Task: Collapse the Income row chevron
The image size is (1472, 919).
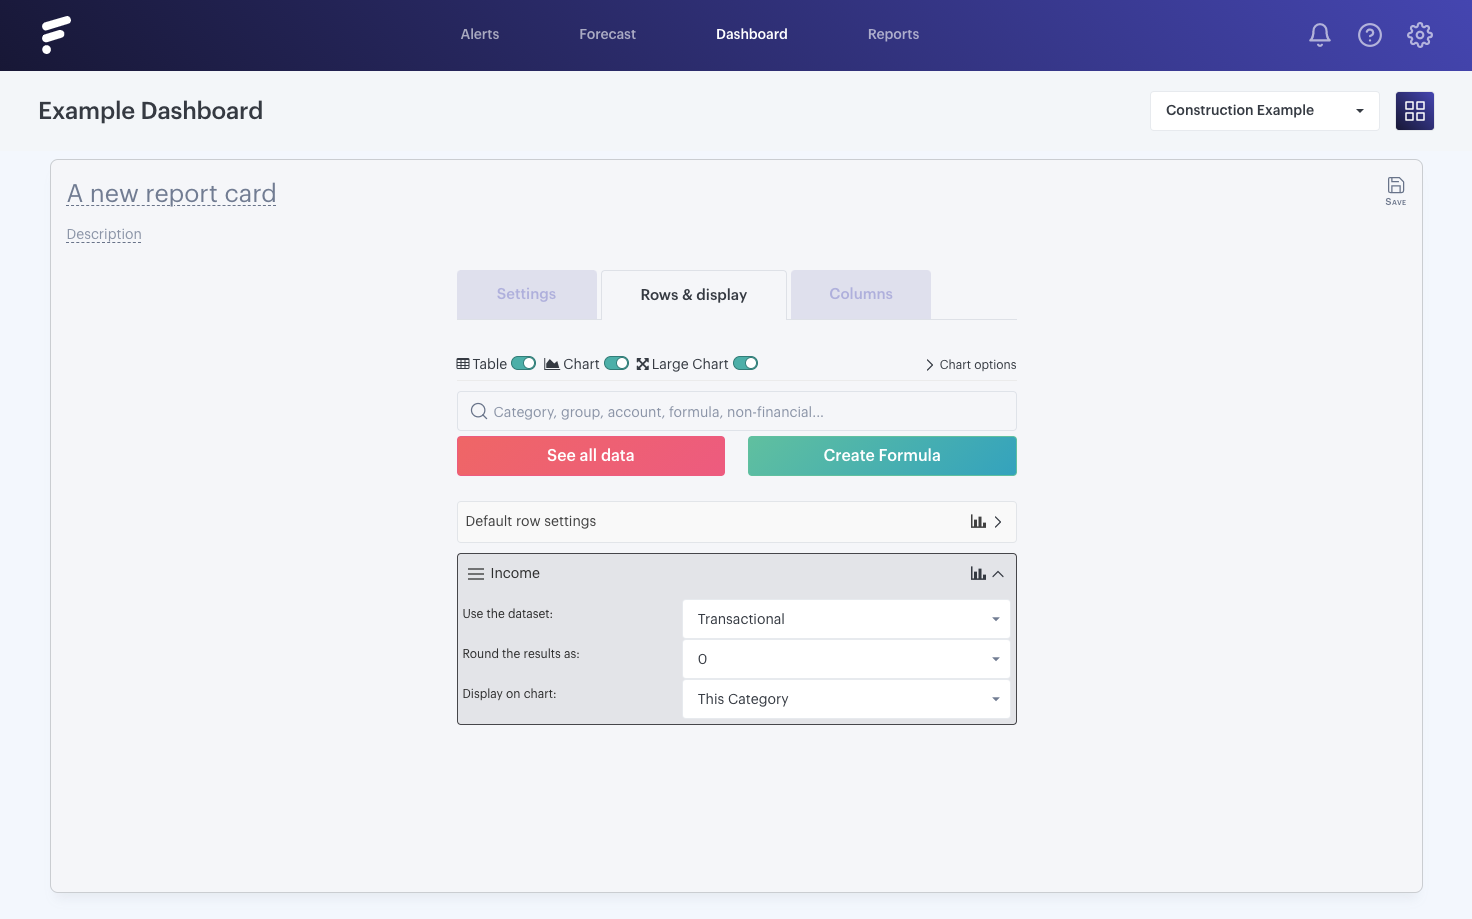Action: pos(998,574)
